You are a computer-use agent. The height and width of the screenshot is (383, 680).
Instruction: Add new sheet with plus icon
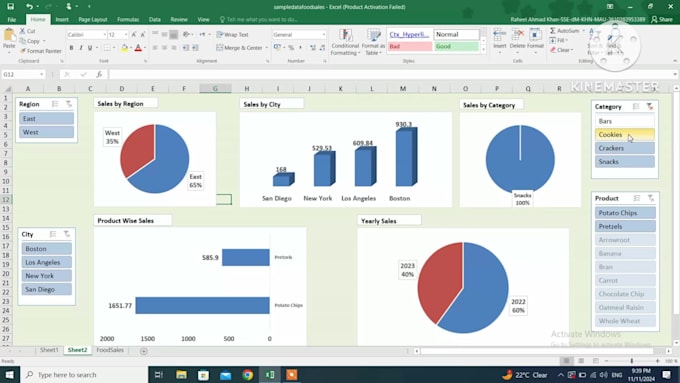point(144,351)
